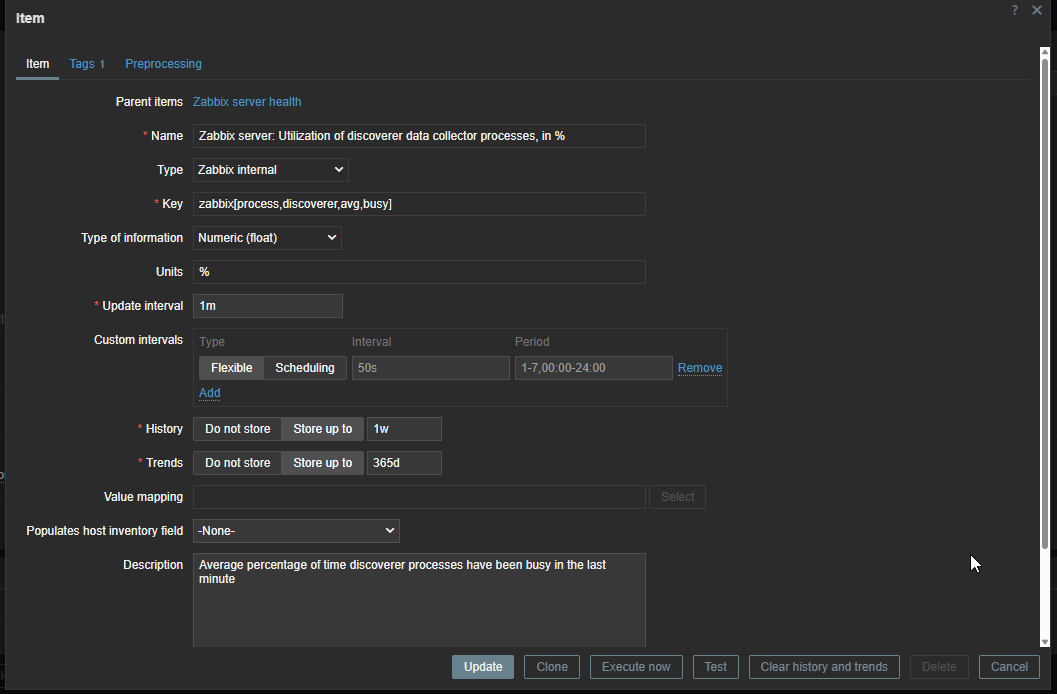This screenshot has height=694, width=1057.
Task: Expand the Type of information dropdown
Action: [267, 238]
